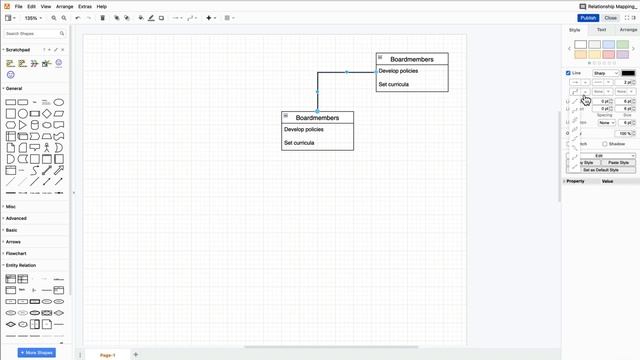Toggle the Line checkbox
This screenshot has height=360, width=640.
[568, 73]
